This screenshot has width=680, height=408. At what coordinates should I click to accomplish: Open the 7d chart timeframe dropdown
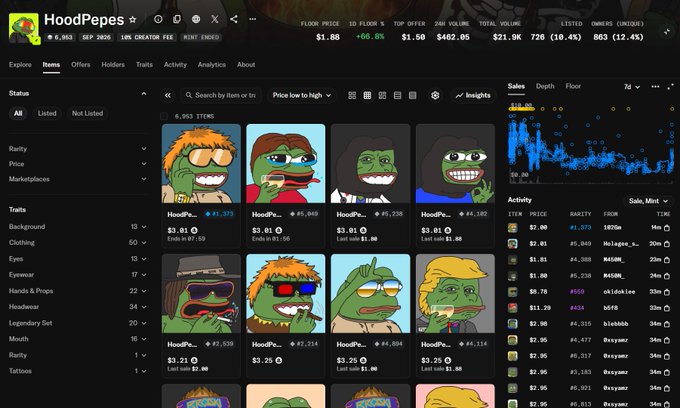click(x=632, y=87)
